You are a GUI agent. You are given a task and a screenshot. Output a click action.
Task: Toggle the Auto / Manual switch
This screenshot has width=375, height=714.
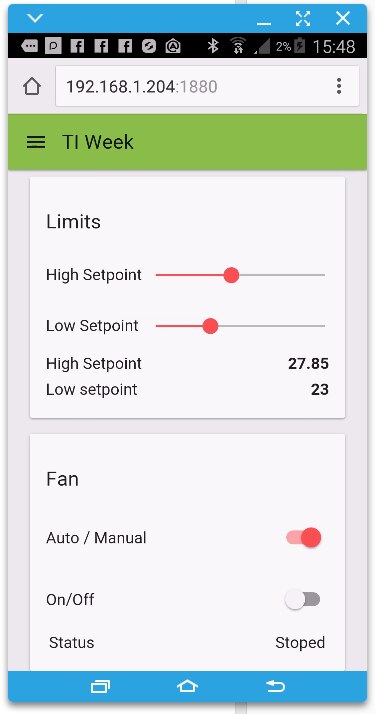[304, 538]
